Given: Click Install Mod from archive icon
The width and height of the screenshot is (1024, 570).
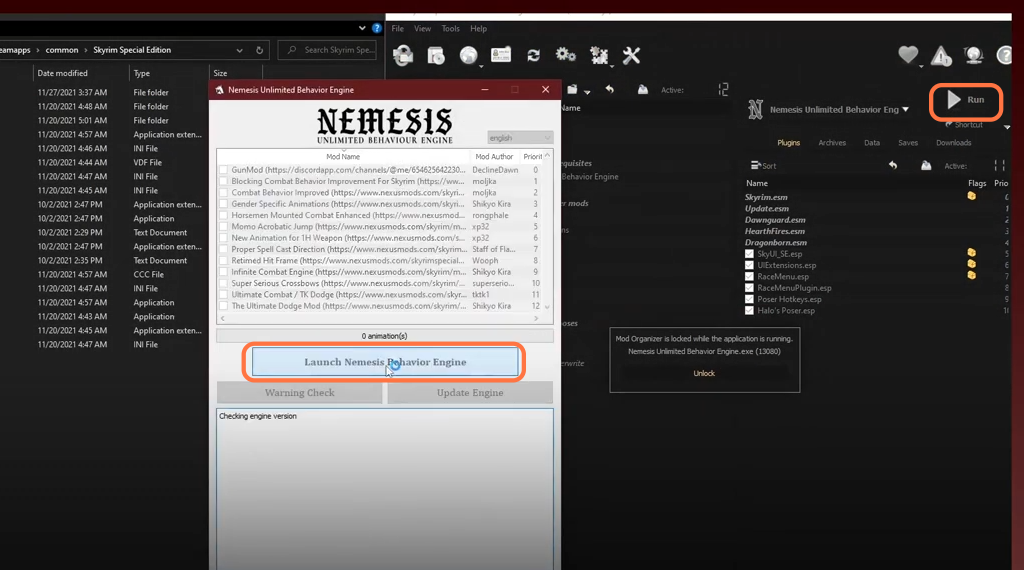Looking at the screenshot, I should [436, 55].
